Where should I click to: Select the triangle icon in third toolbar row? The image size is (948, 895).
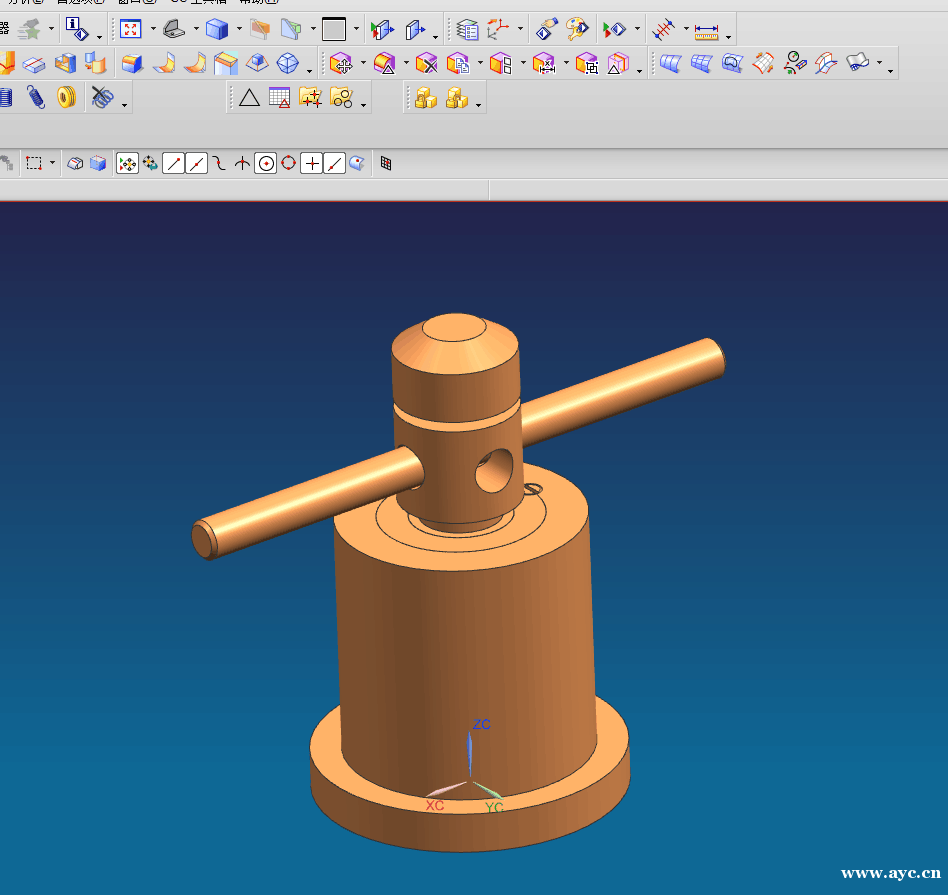249,97
